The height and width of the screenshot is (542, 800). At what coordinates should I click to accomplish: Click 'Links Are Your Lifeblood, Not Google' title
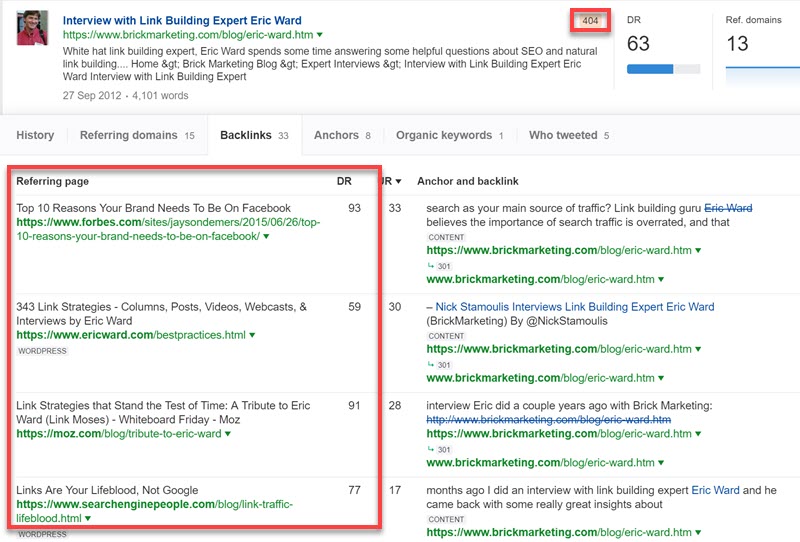click(x=107, y=490)
